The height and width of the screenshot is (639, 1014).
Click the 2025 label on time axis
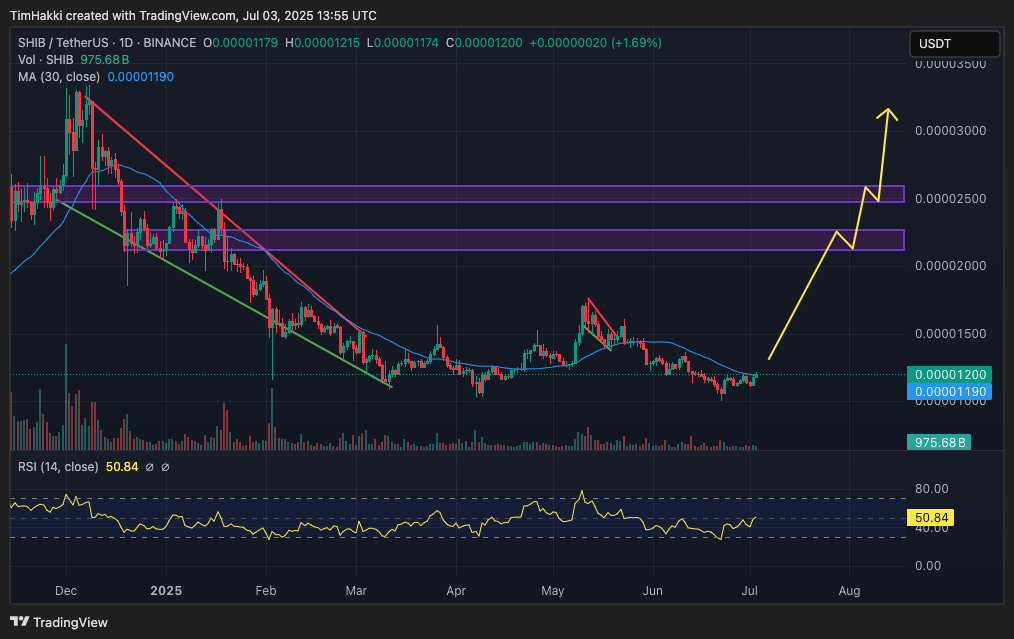[x=165, y=591]
